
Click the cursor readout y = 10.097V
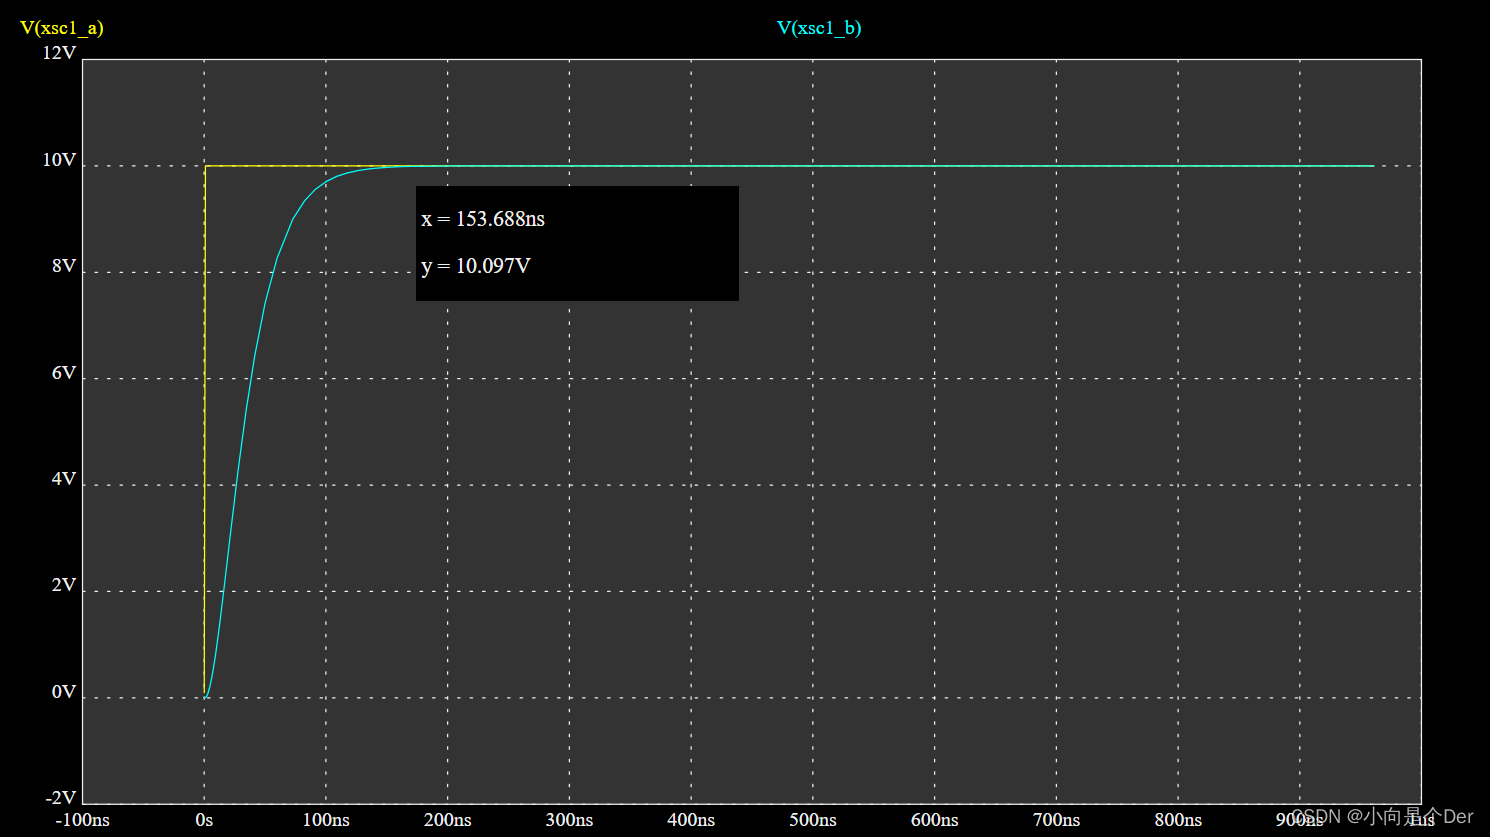[x=476, y=266]
